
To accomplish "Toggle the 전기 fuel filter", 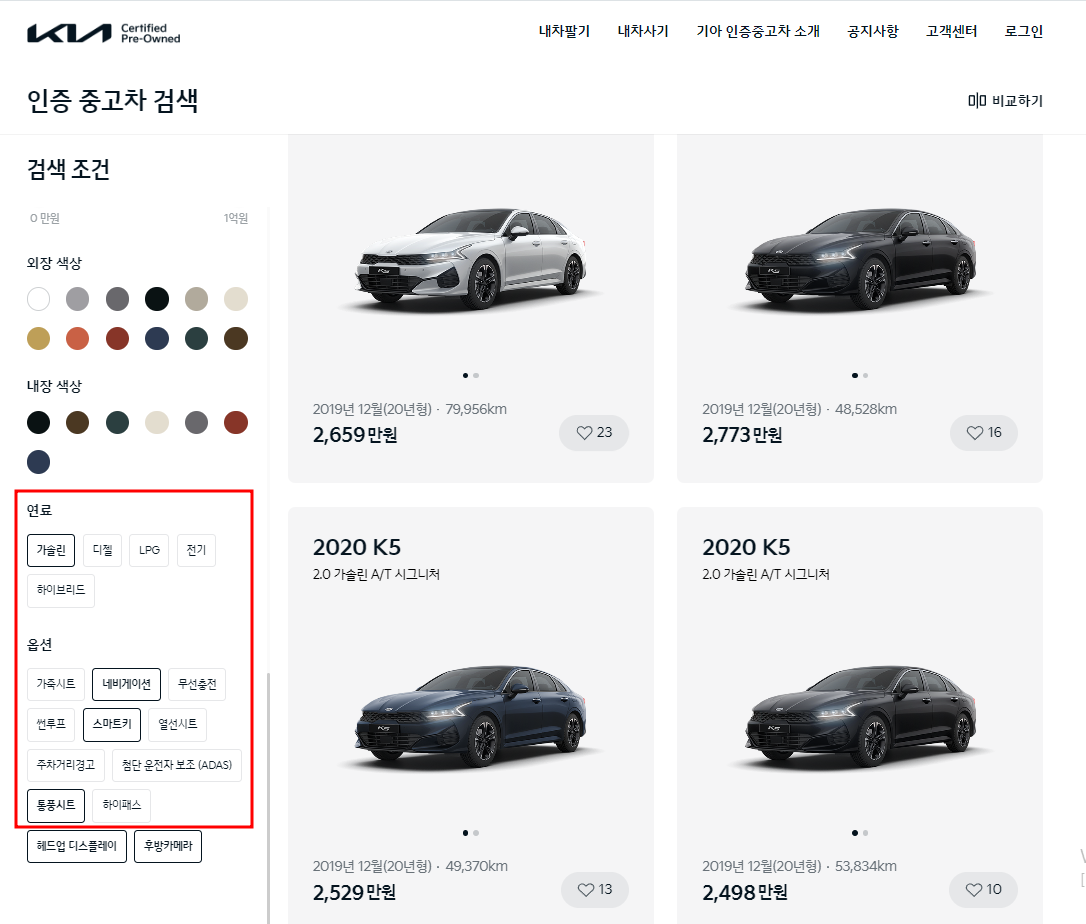I will tap(196, 550).
